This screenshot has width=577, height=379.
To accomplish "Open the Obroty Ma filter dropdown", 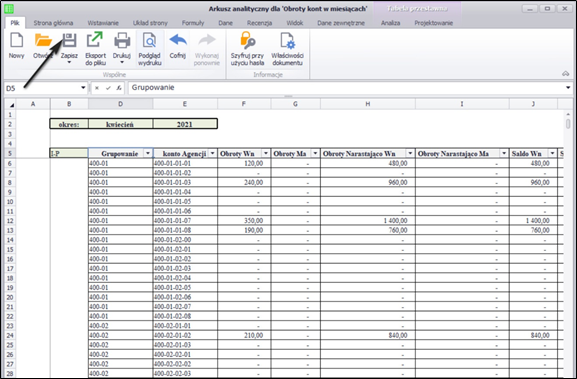I will [315, 153].
